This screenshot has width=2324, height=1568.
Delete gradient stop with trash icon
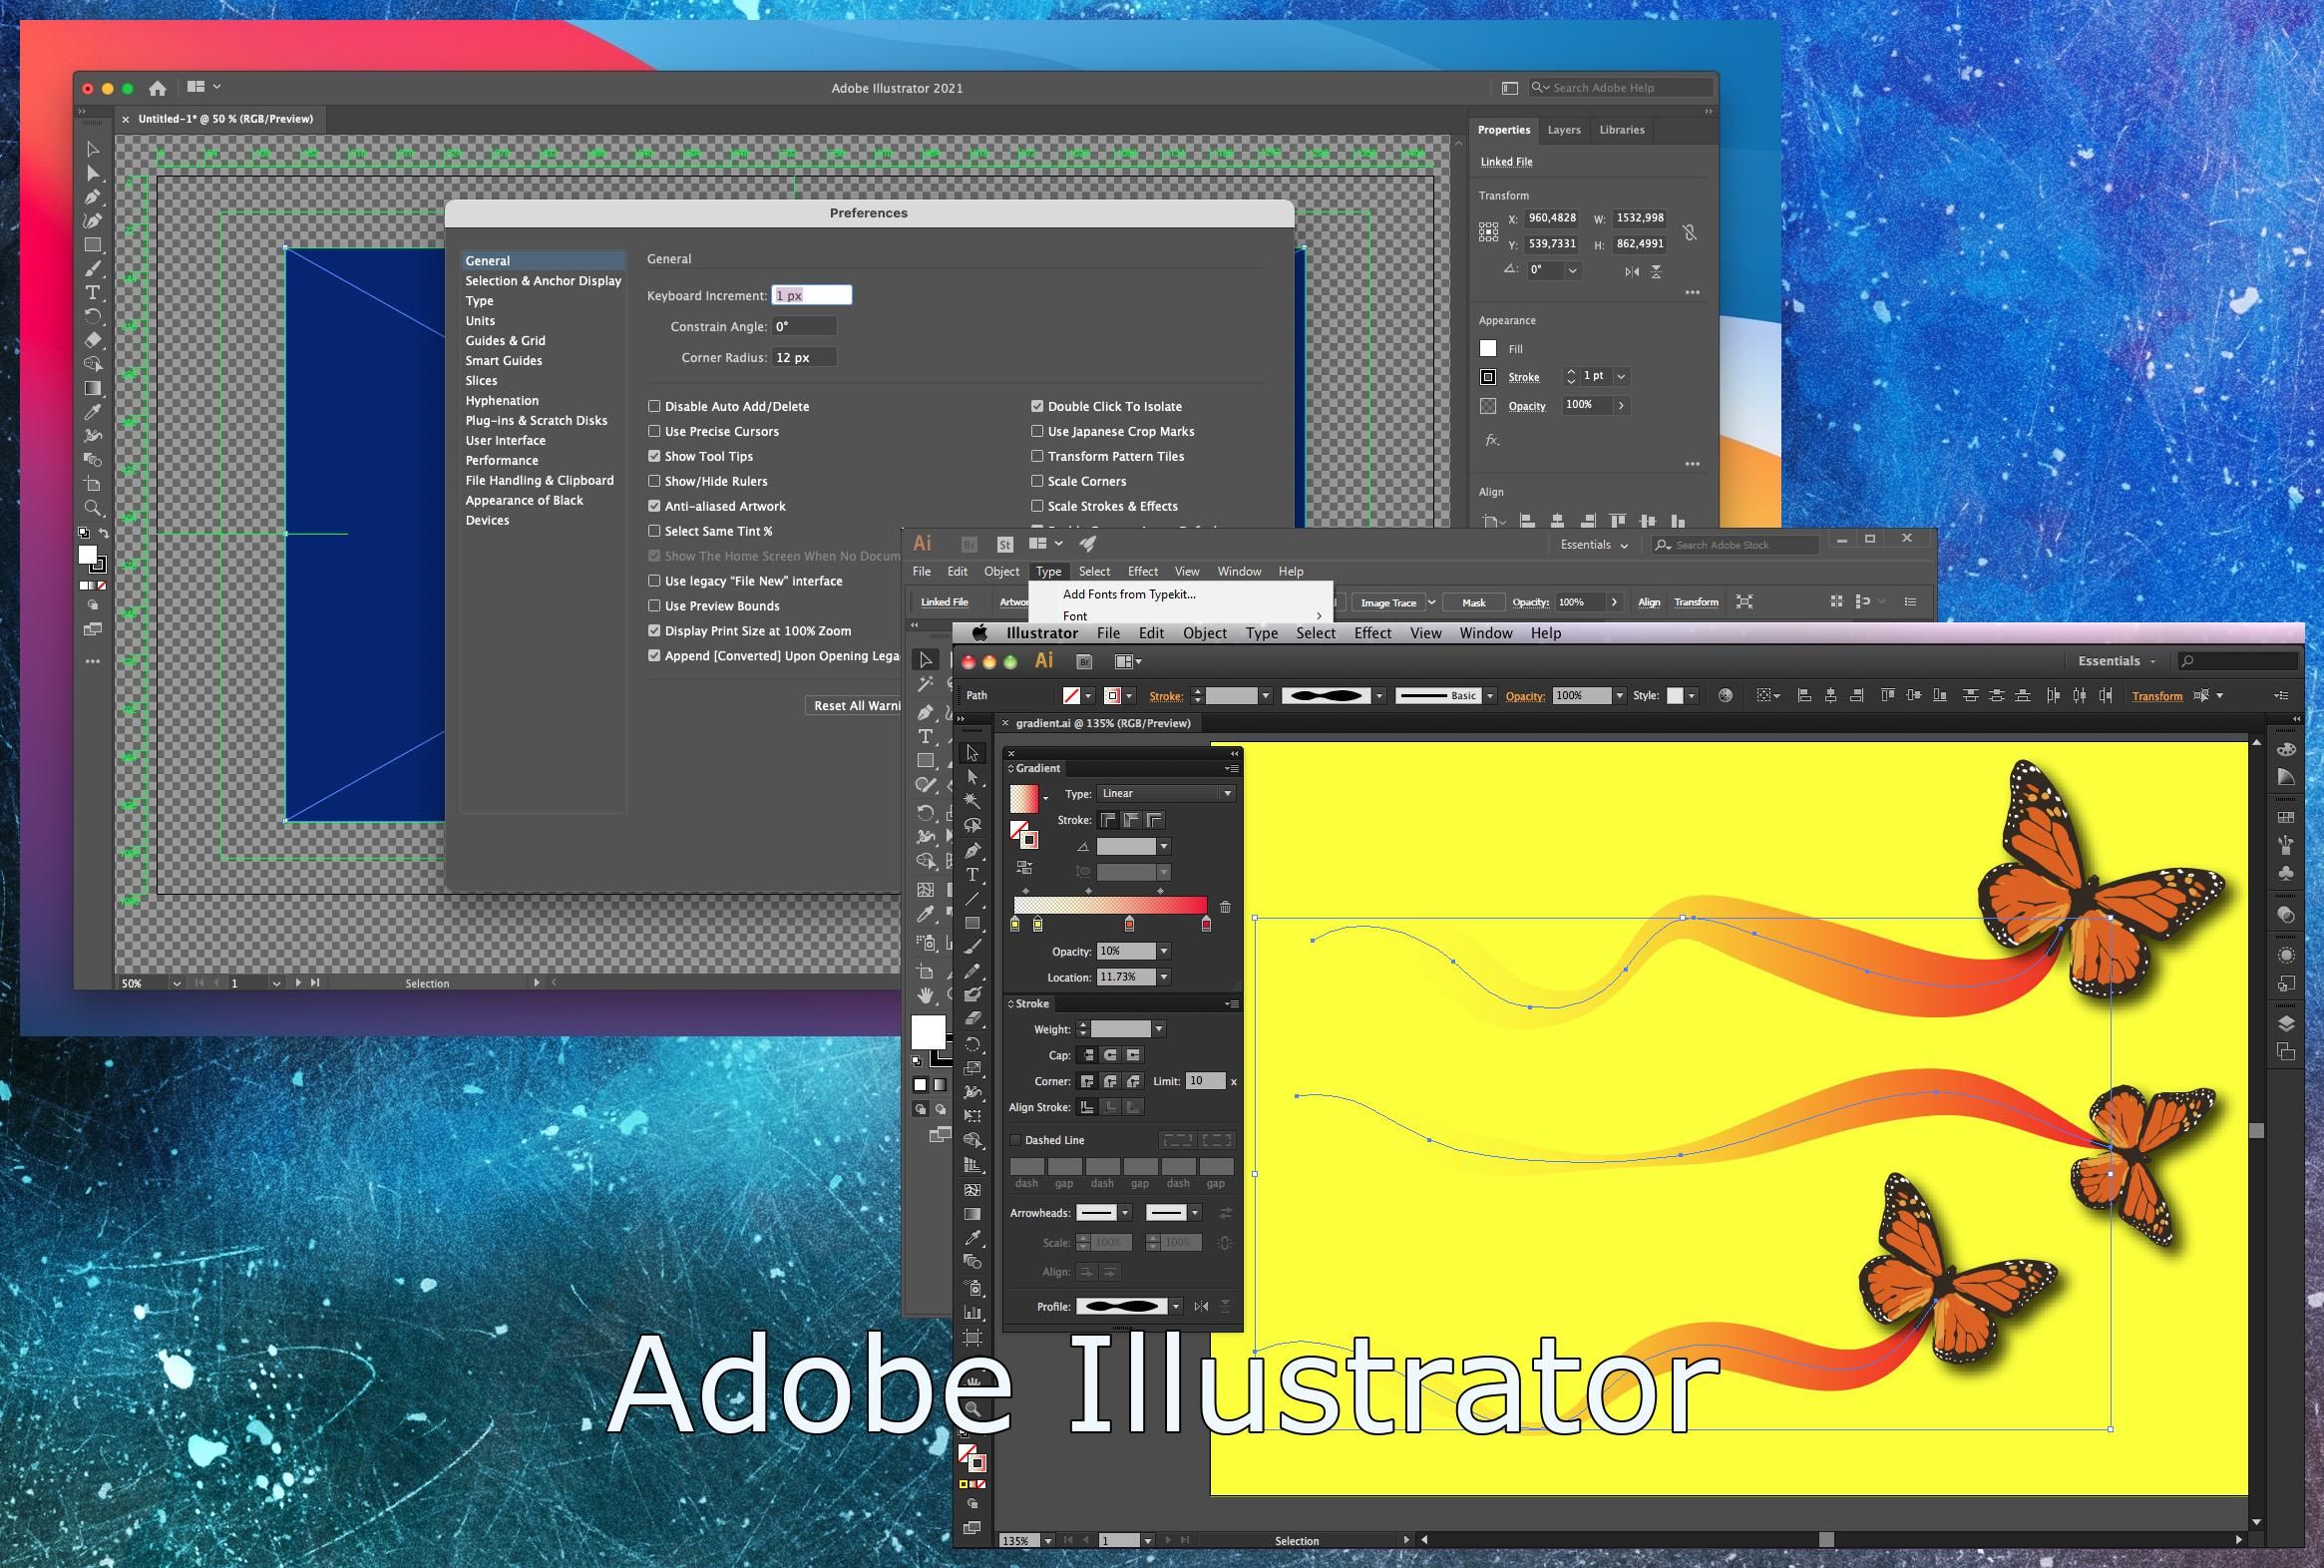pyautogui.click(x=1225, y=907)
